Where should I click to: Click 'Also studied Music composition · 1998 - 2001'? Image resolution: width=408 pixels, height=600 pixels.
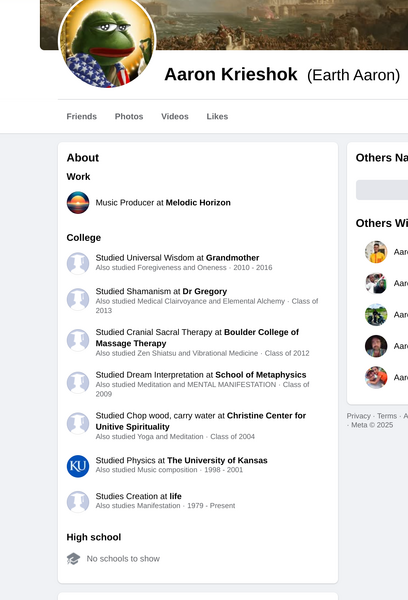[169, 470]
